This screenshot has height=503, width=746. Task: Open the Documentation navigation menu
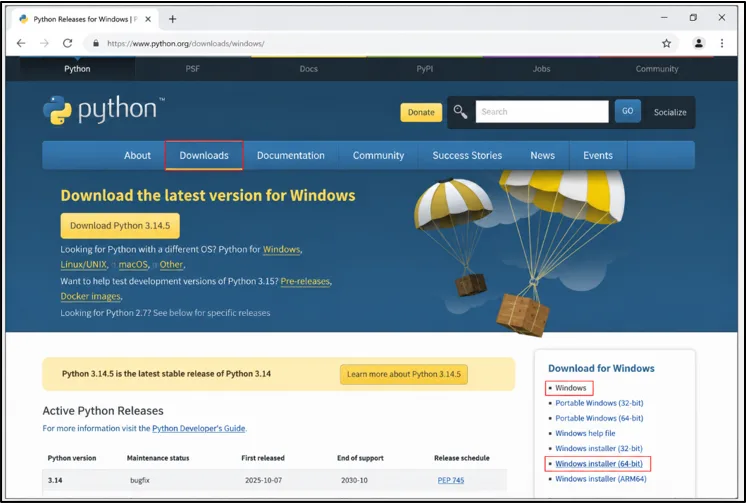coord(291,156)
